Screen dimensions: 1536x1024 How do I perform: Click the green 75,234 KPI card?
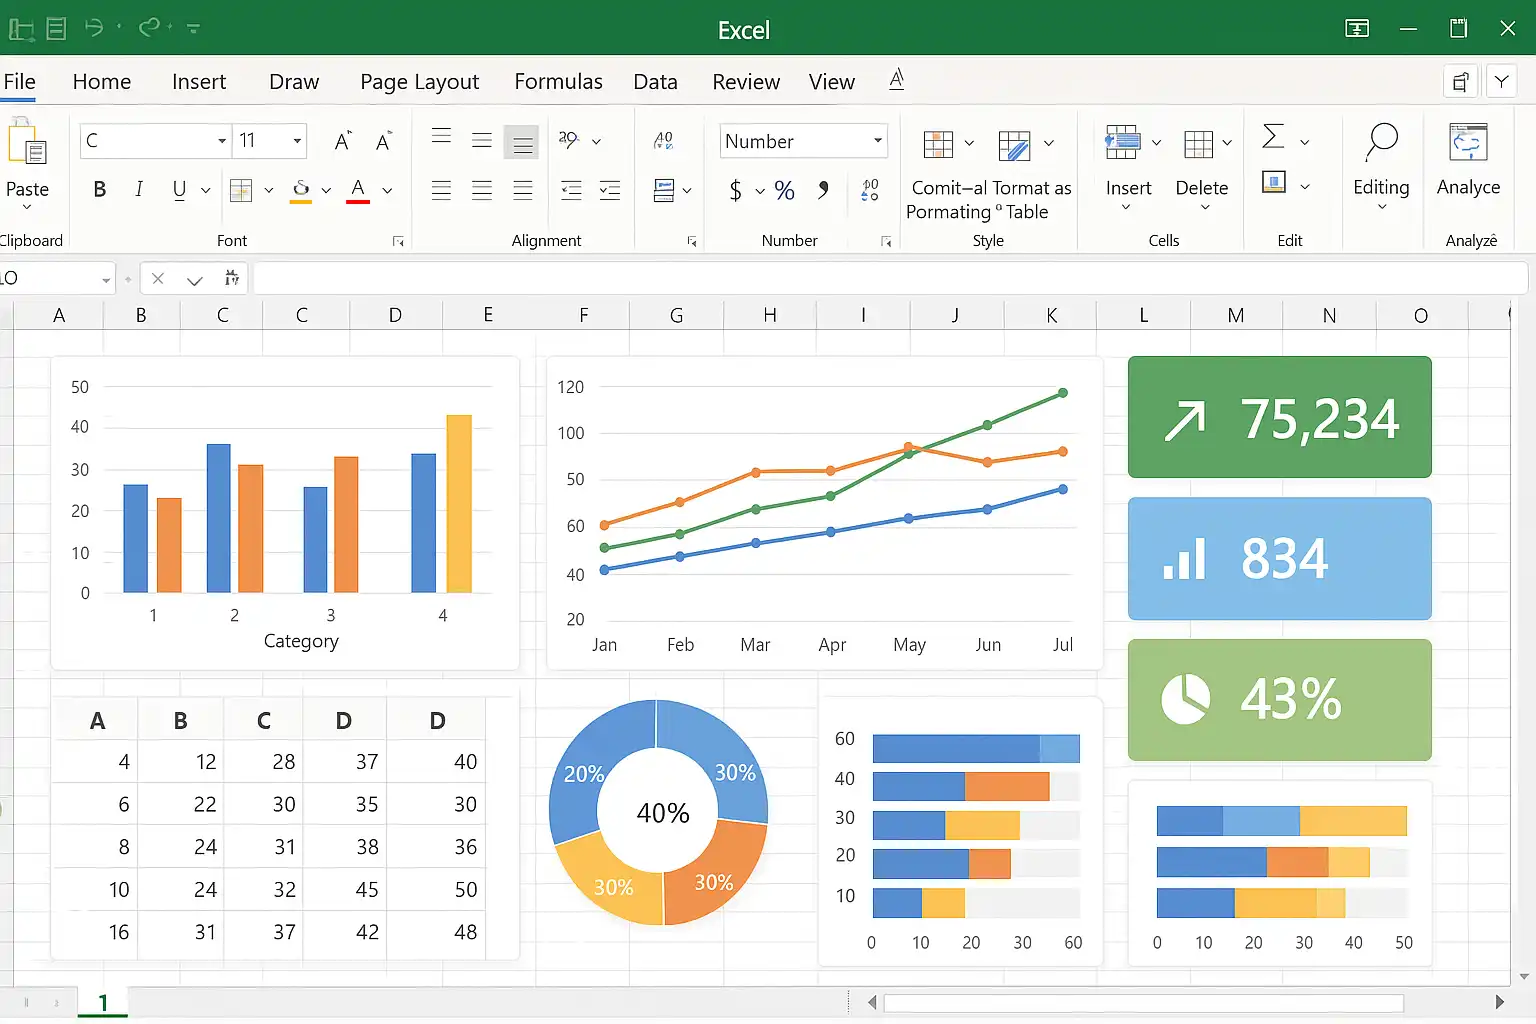click(1279, 417)
